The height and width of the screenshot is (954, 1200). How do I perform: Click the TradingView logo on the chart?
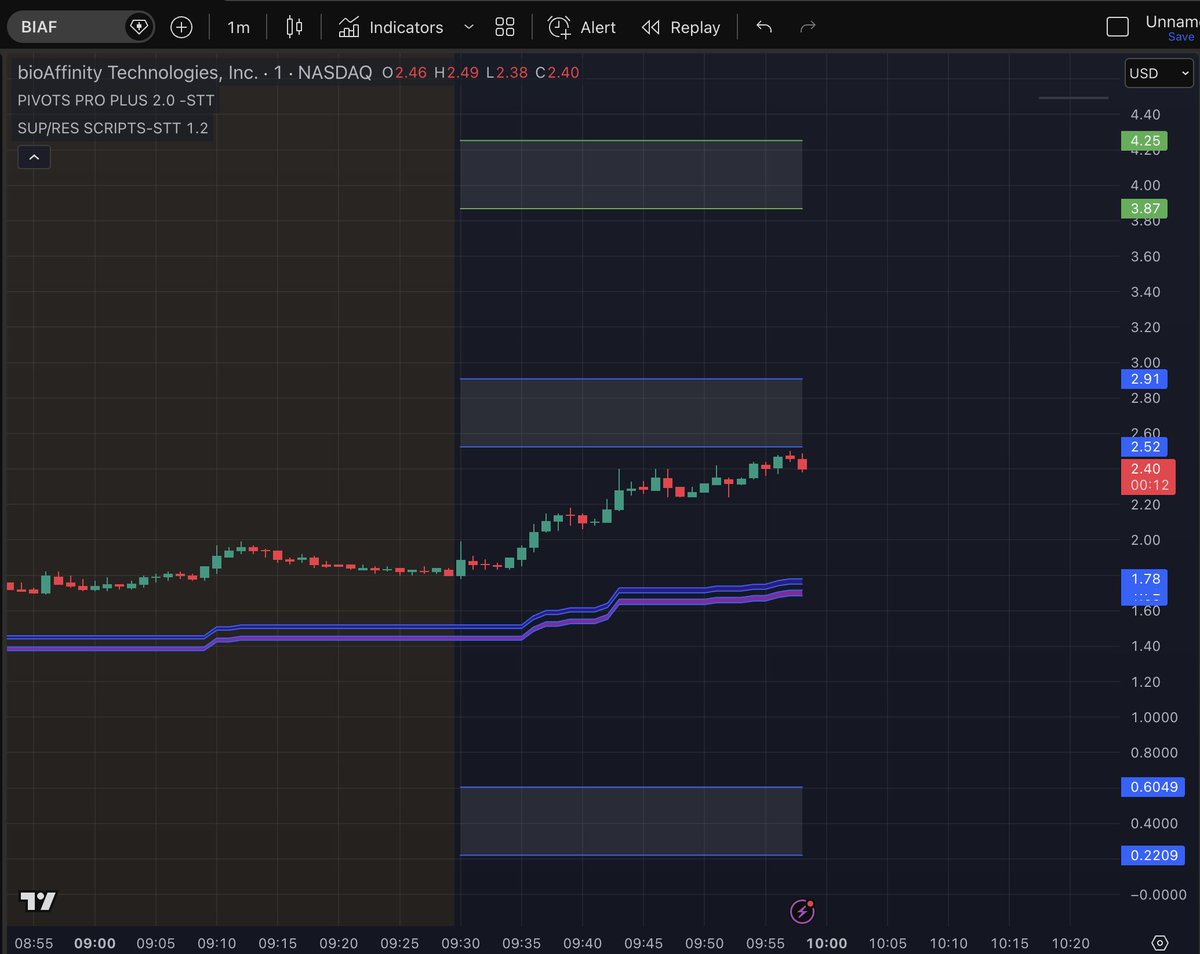(x=39, y=901)
